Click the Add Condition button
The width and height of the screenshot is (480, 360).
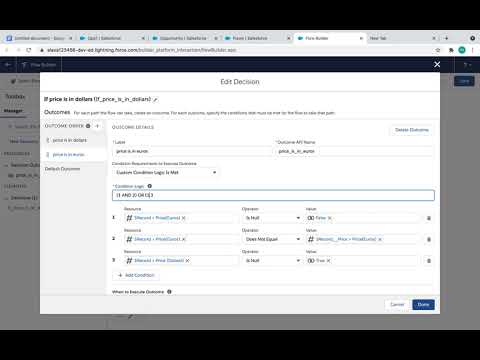pos(136,275)
